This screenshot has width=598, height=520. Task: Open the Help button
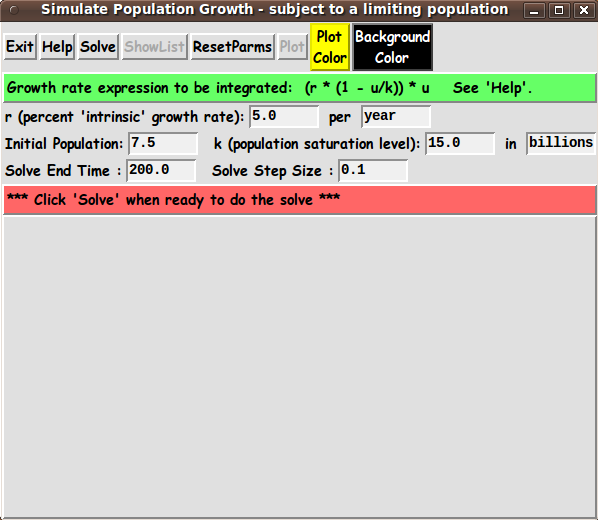(57, 47)
